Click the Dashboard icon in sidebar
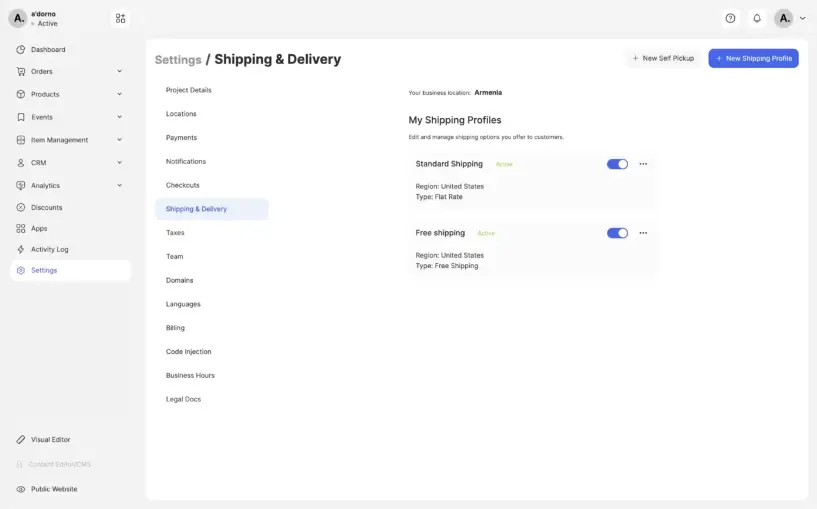This screenshot has width=817, height=509. coord(20,49)
